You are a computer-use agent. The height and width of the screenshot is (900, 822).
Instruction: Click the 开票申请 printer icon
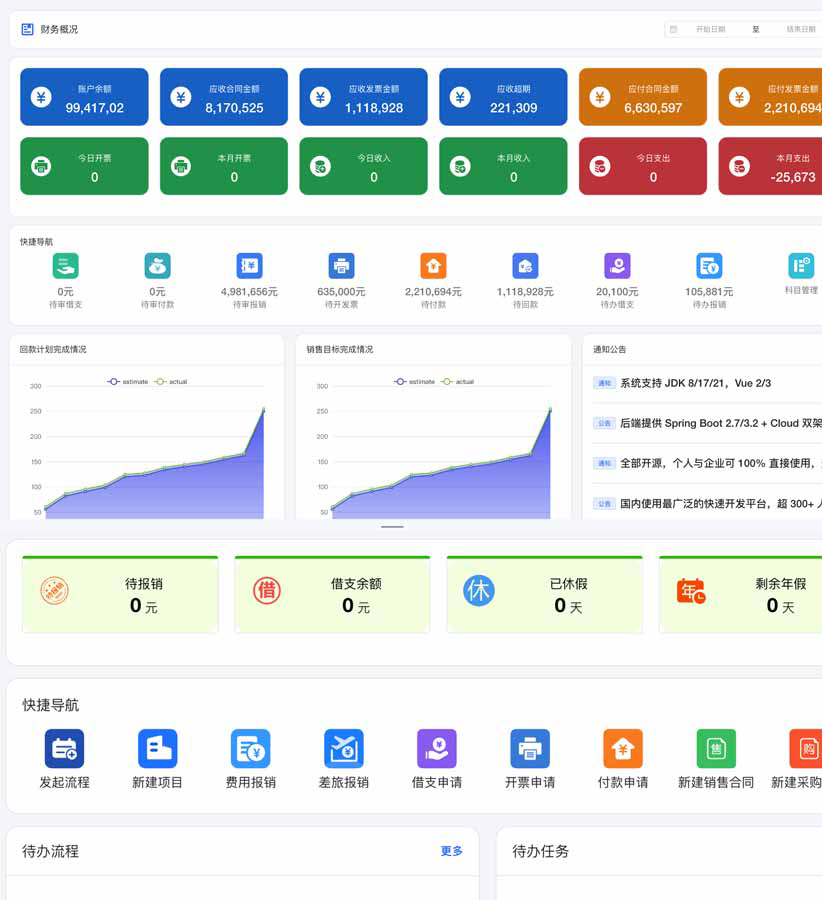530,748
